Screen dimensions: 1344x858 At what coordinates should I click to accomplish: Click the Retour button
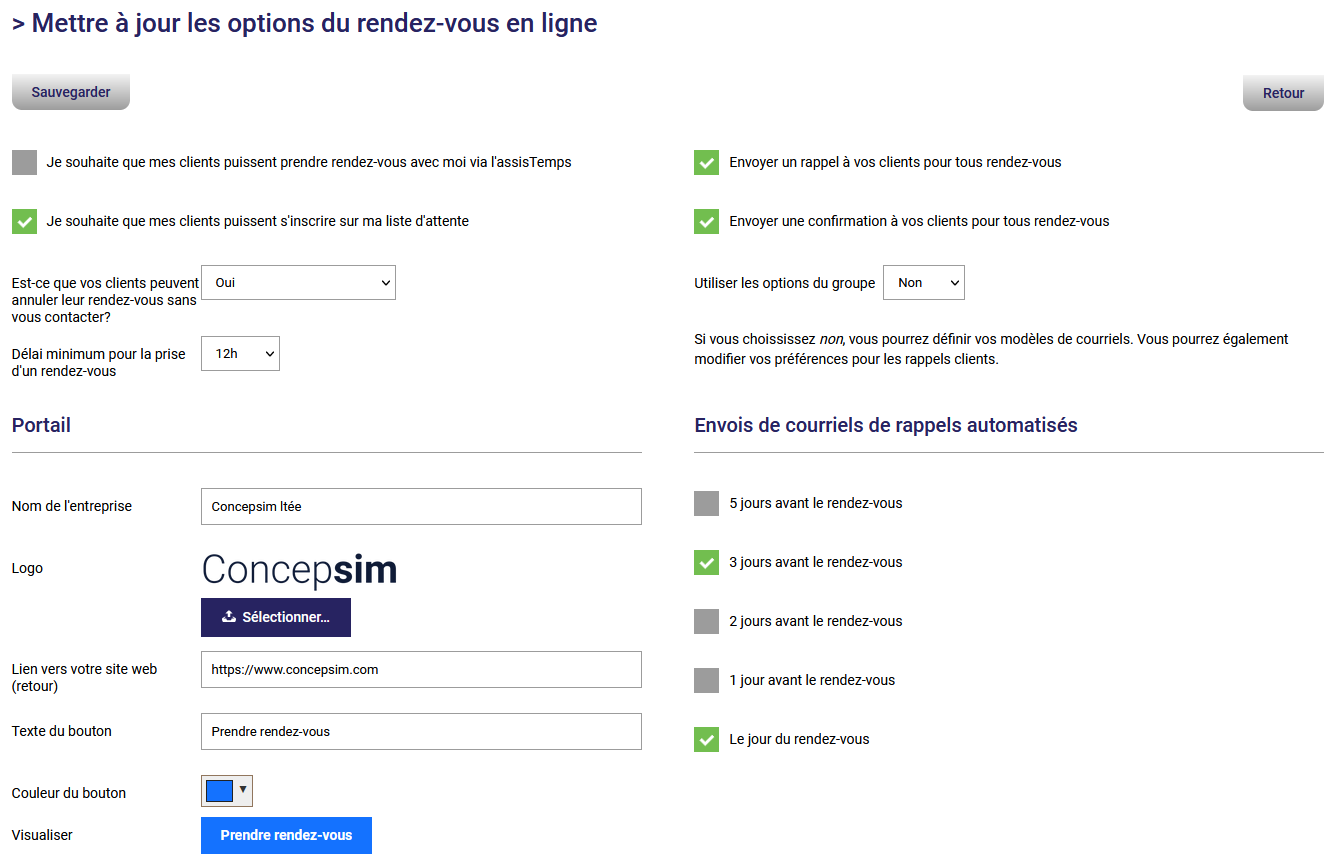pos(1283,93)
